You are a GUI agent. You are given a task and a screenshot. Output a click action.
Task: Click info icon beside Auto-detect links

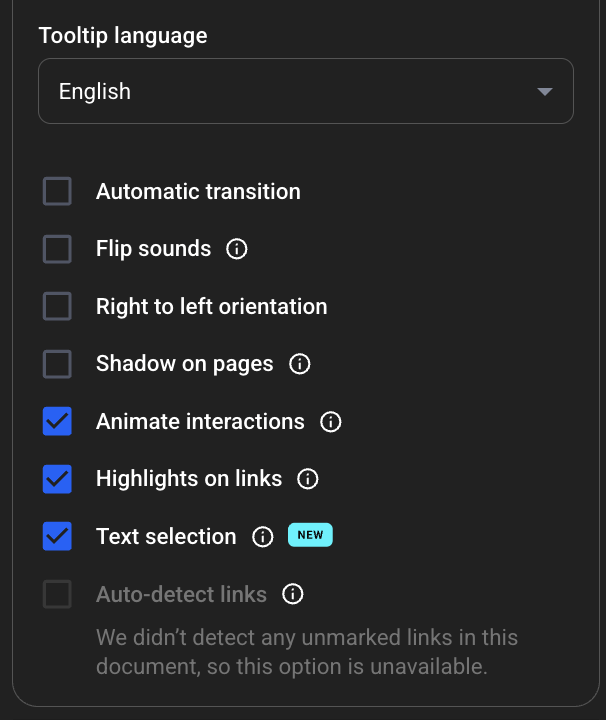point(292,595)
